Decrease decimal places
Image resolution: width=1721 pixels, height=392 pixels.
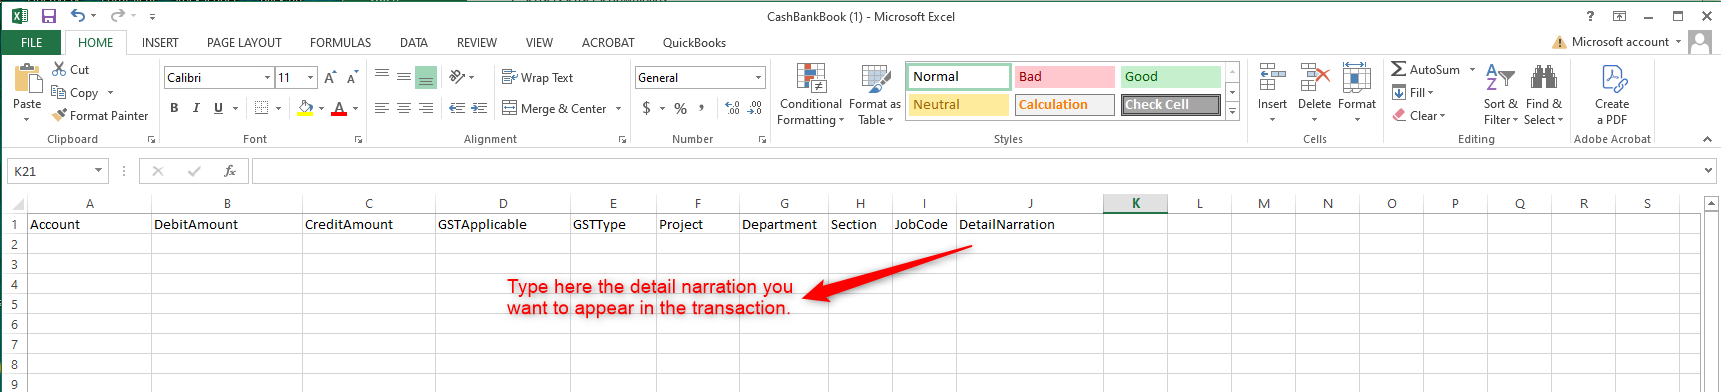pyautogui.click(x=755, y=108)
